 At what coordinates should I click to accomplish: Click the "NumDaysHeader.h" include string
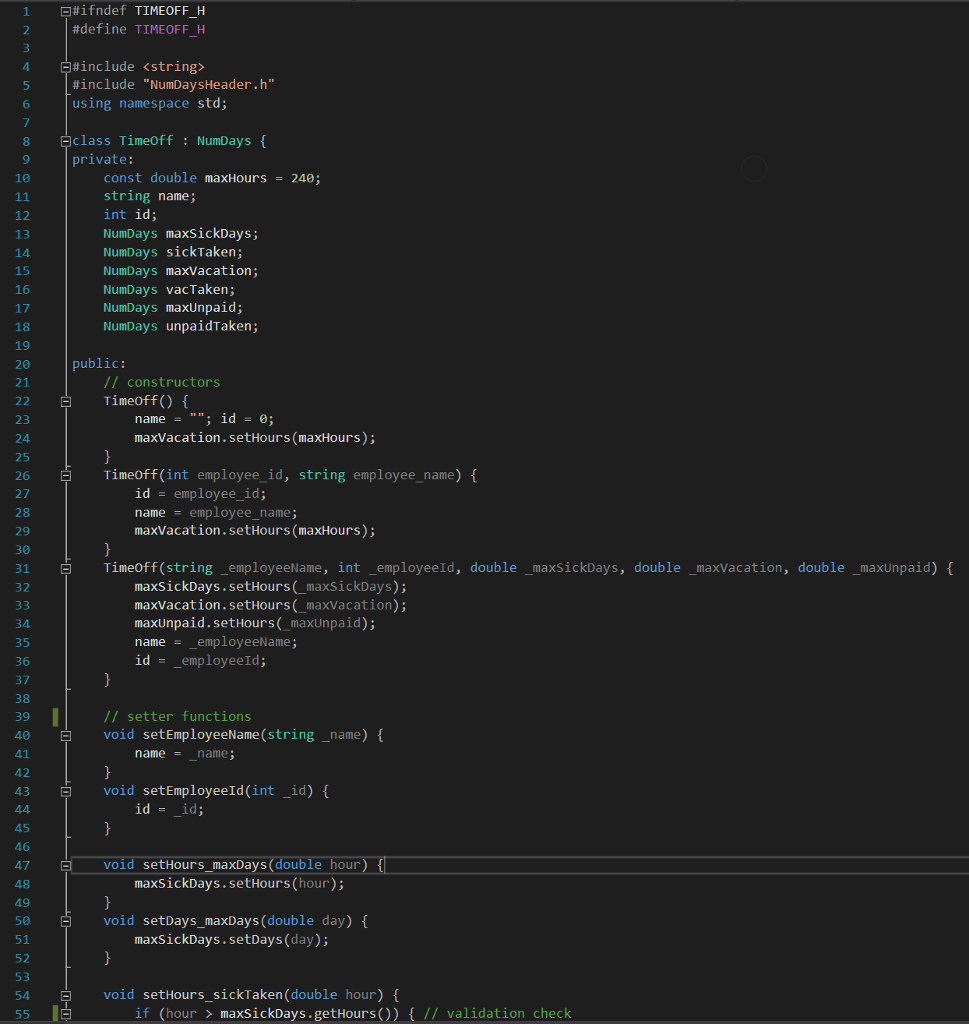(x=208, y=85)
